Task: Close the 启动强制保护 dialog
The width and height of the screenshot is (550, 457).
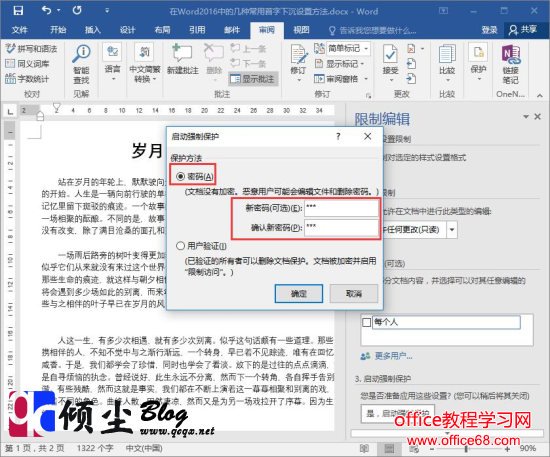Action: coord(368,136)
